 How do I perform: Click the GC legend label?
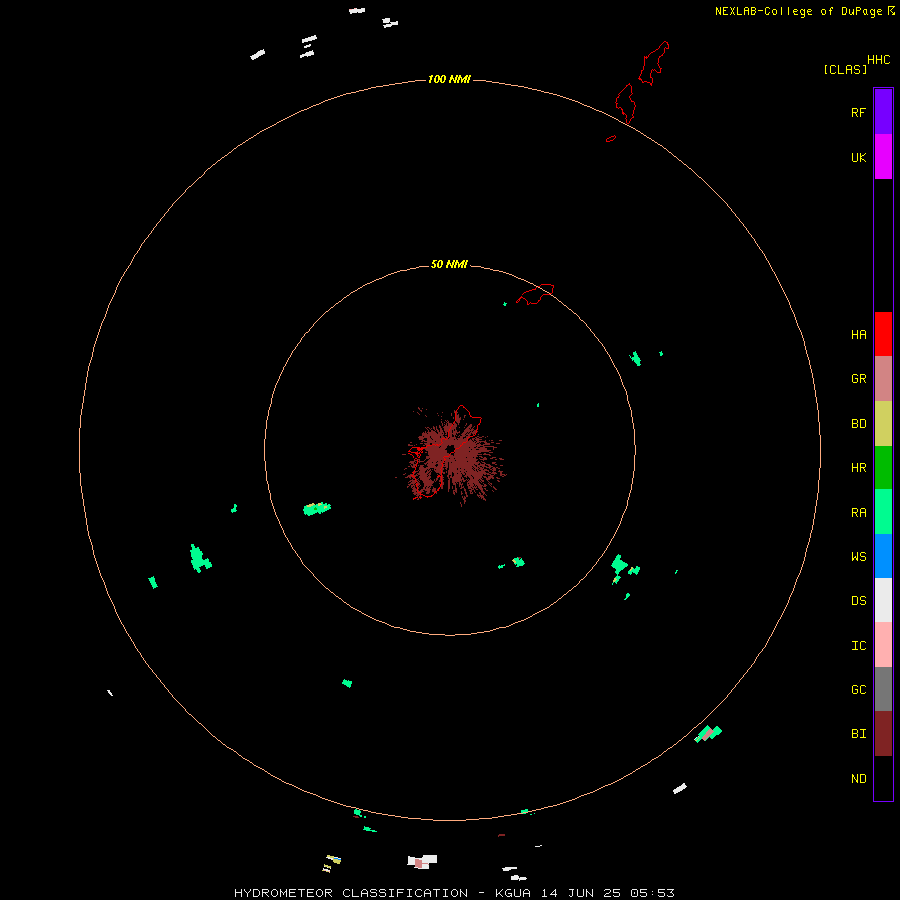(x=858, y=690)
